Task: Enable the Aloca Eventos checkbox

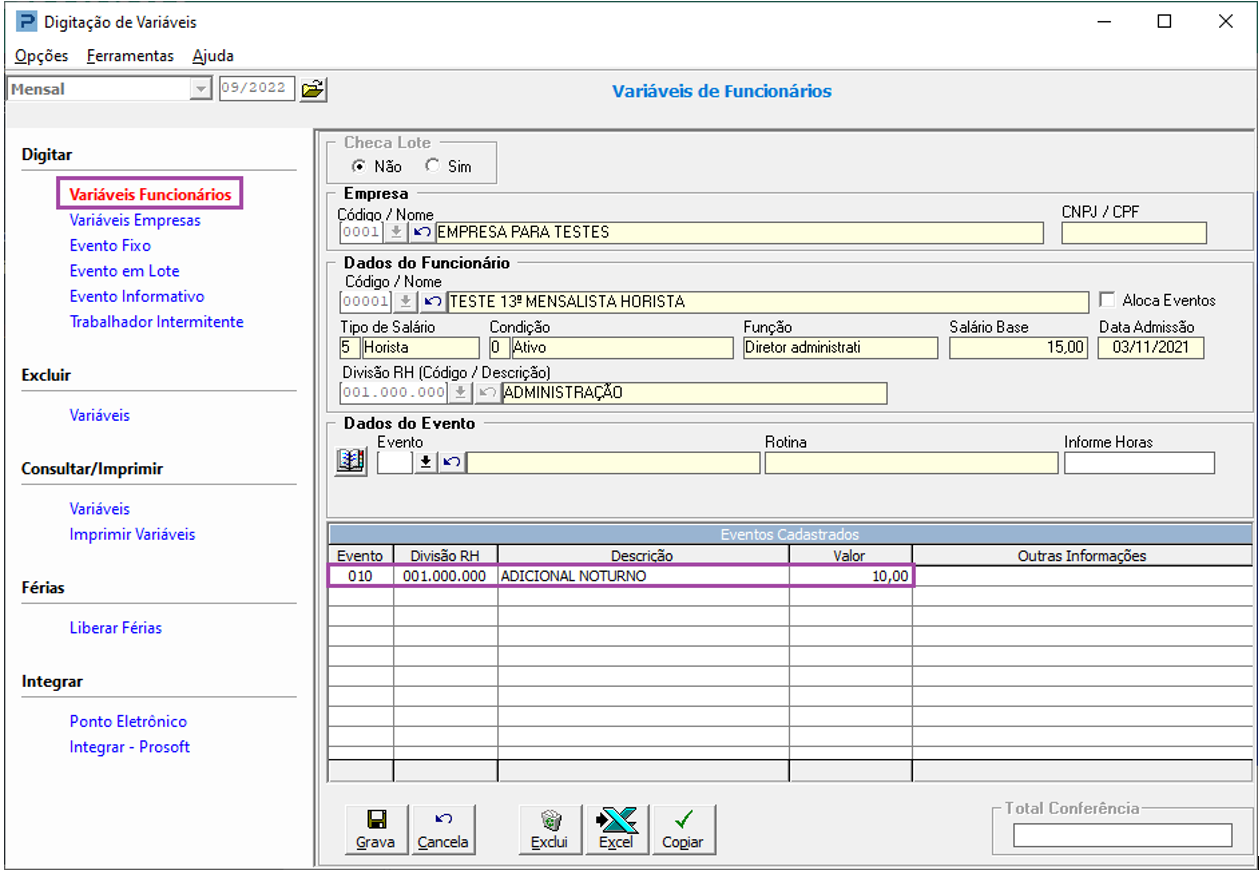Action: pyautogui.click(x=1107, y=300)
